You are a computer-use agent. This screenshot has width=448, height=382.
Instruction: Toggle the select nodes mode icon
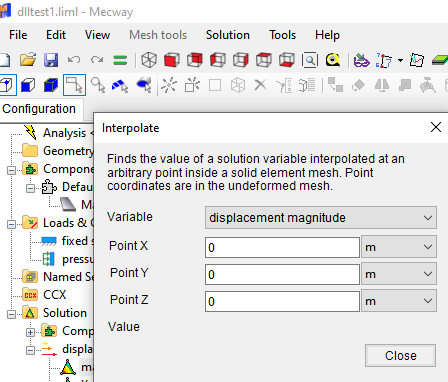7,85
